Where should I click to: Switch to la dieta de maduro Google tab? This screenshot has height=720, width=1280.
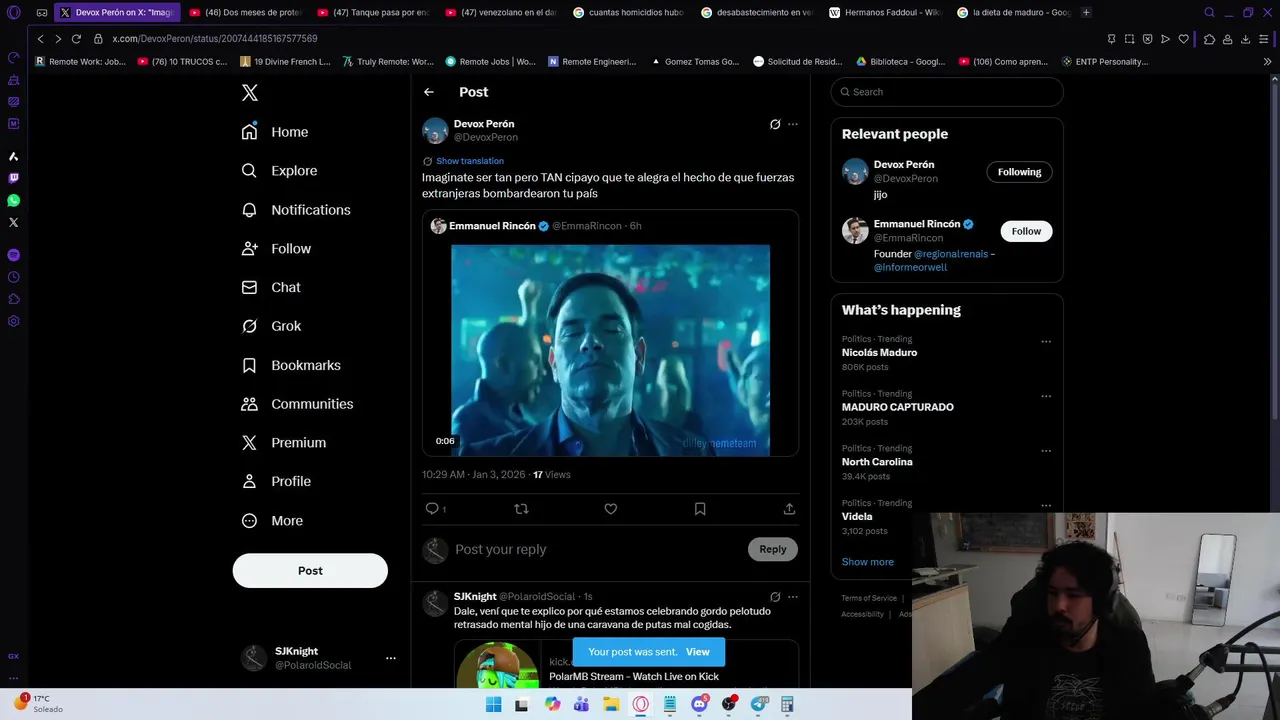(x=1013, y=13)
